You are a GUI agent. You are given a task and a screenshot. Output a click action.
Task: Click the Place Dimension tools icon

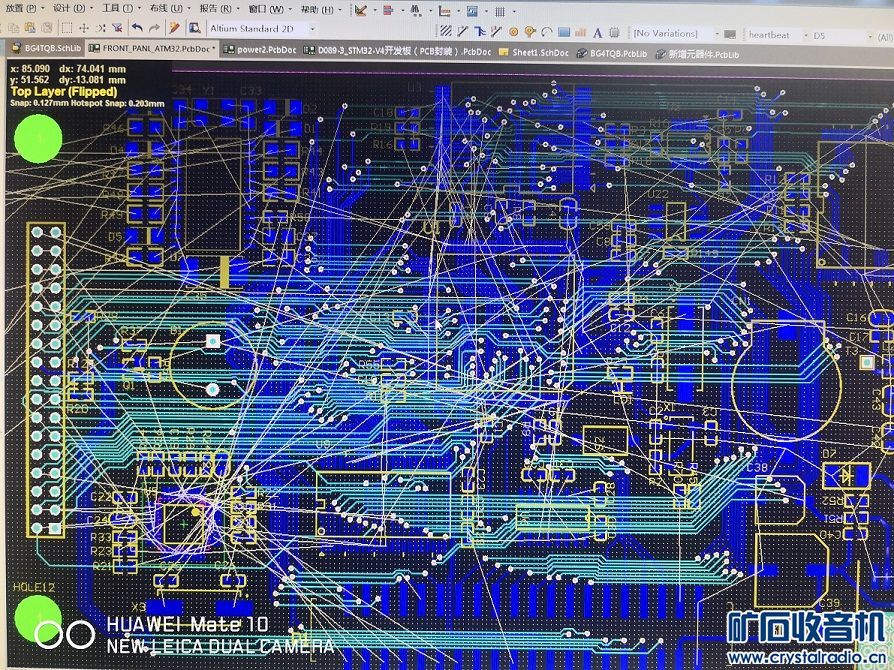[444, 11]
